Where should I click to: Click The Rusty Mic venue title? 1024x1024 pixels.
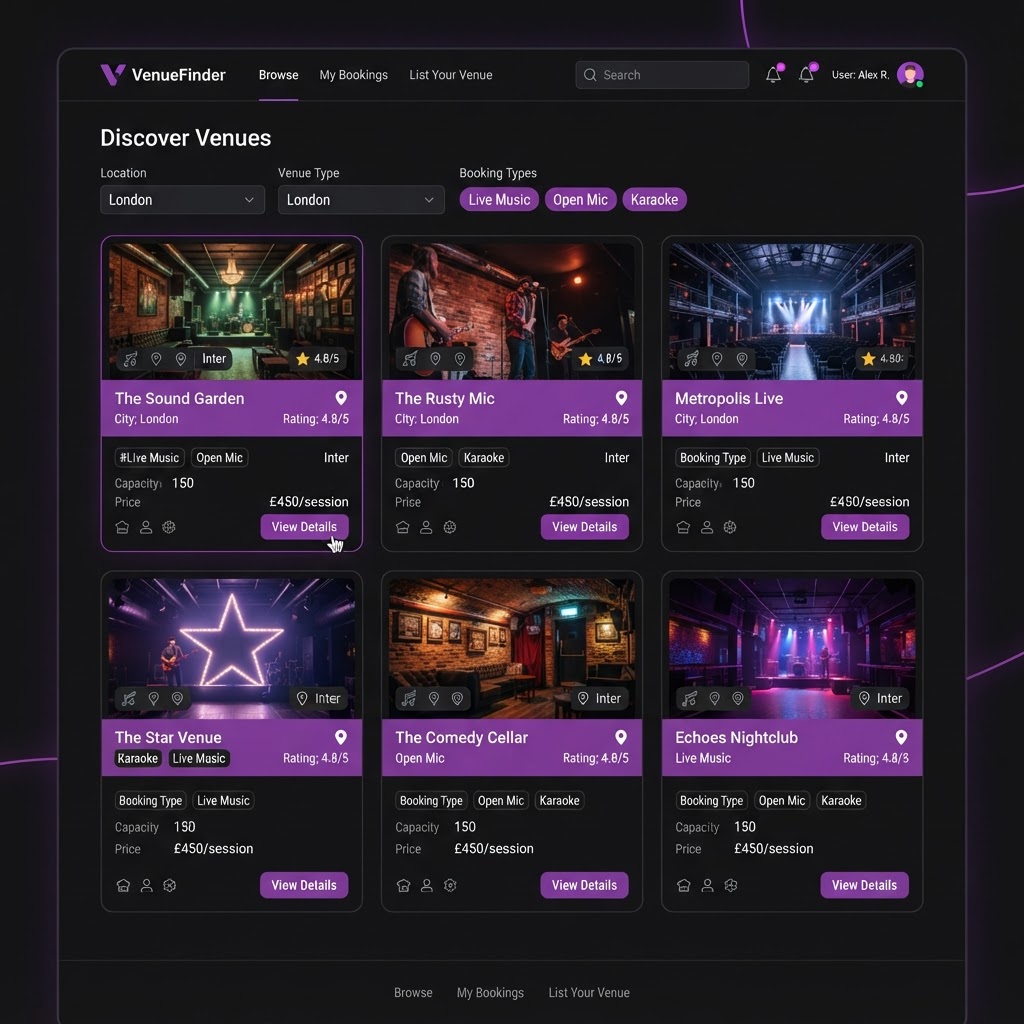(x=445, y=398)
